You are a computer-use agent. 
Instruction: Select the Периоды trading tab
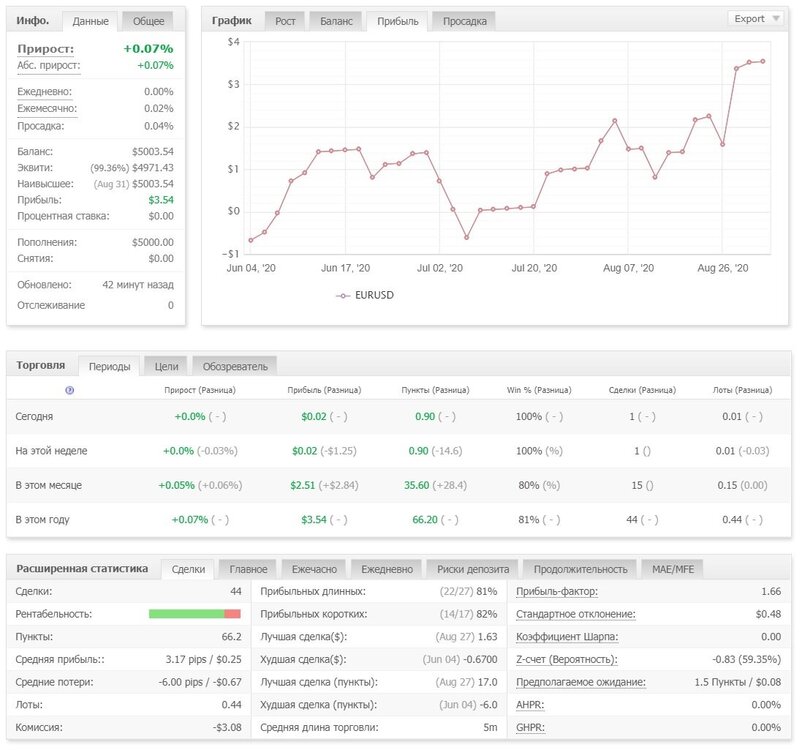pos(109,366)
